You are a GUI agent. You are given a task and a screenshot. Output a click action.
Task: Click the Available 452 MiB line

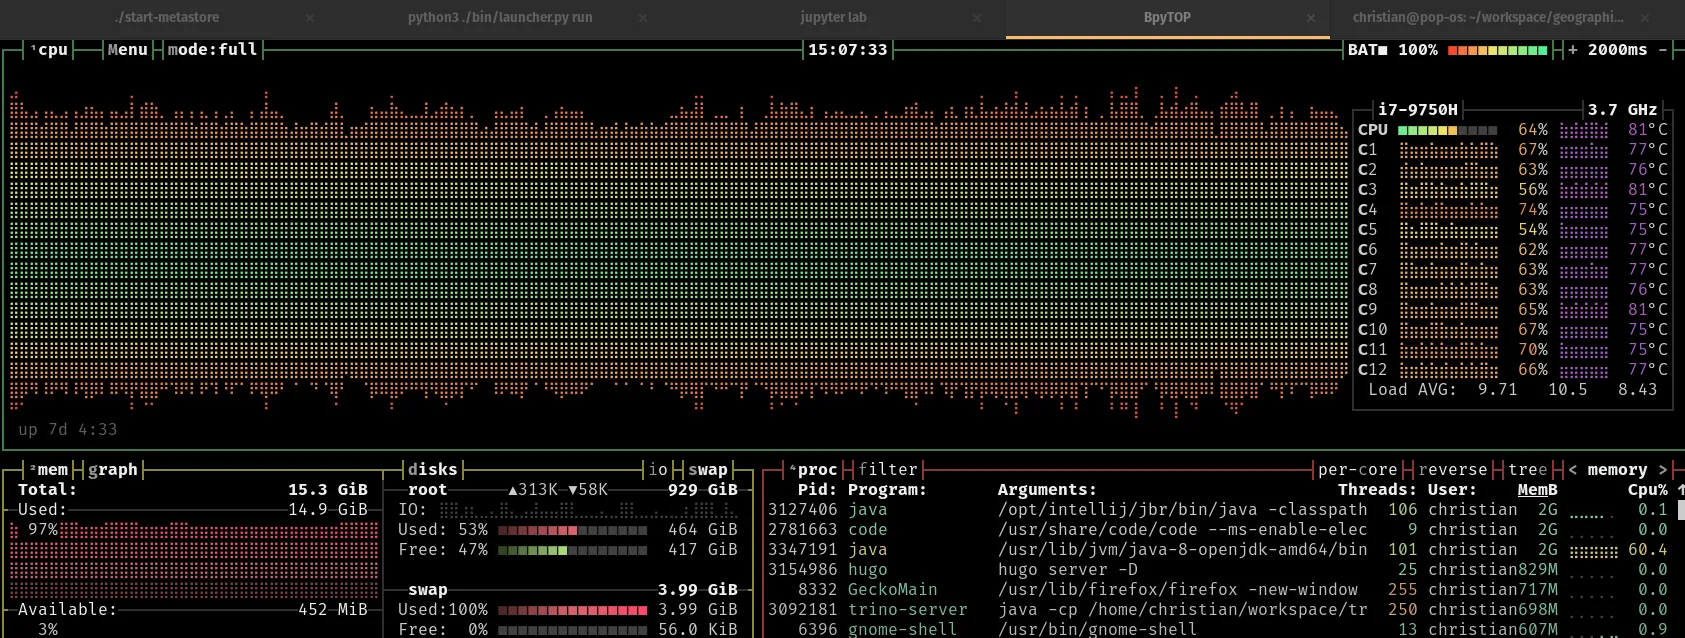click(x=193, y=610)
